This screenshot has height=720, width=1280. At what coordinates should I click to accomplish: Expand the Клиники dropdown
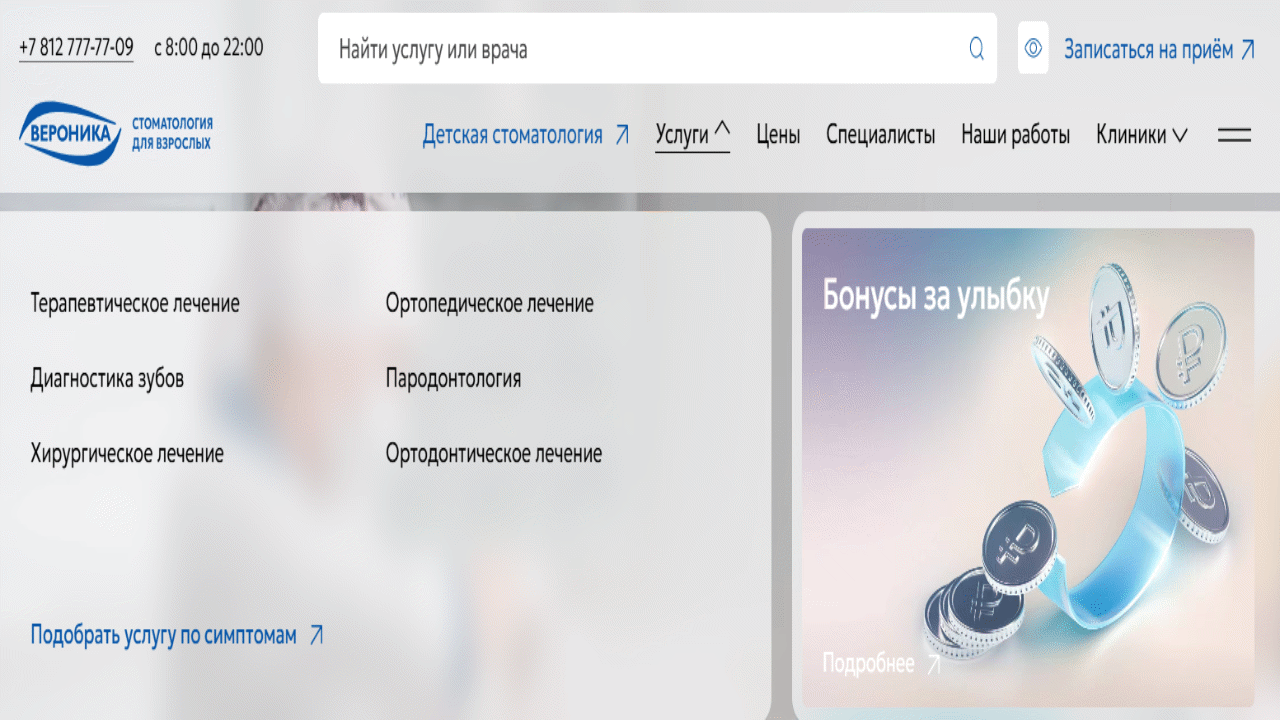[1141, 135]
